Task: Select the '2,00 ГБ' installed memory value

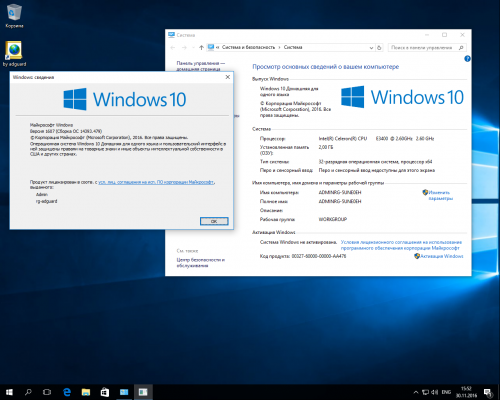Action: pos(326,147)
